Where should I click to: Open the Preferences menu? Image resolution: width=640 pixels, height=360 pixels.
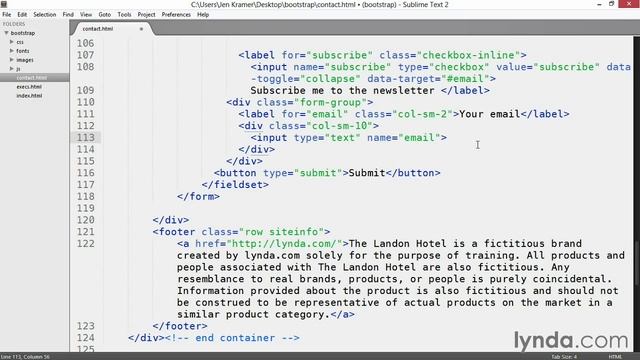tap(176, 14)
